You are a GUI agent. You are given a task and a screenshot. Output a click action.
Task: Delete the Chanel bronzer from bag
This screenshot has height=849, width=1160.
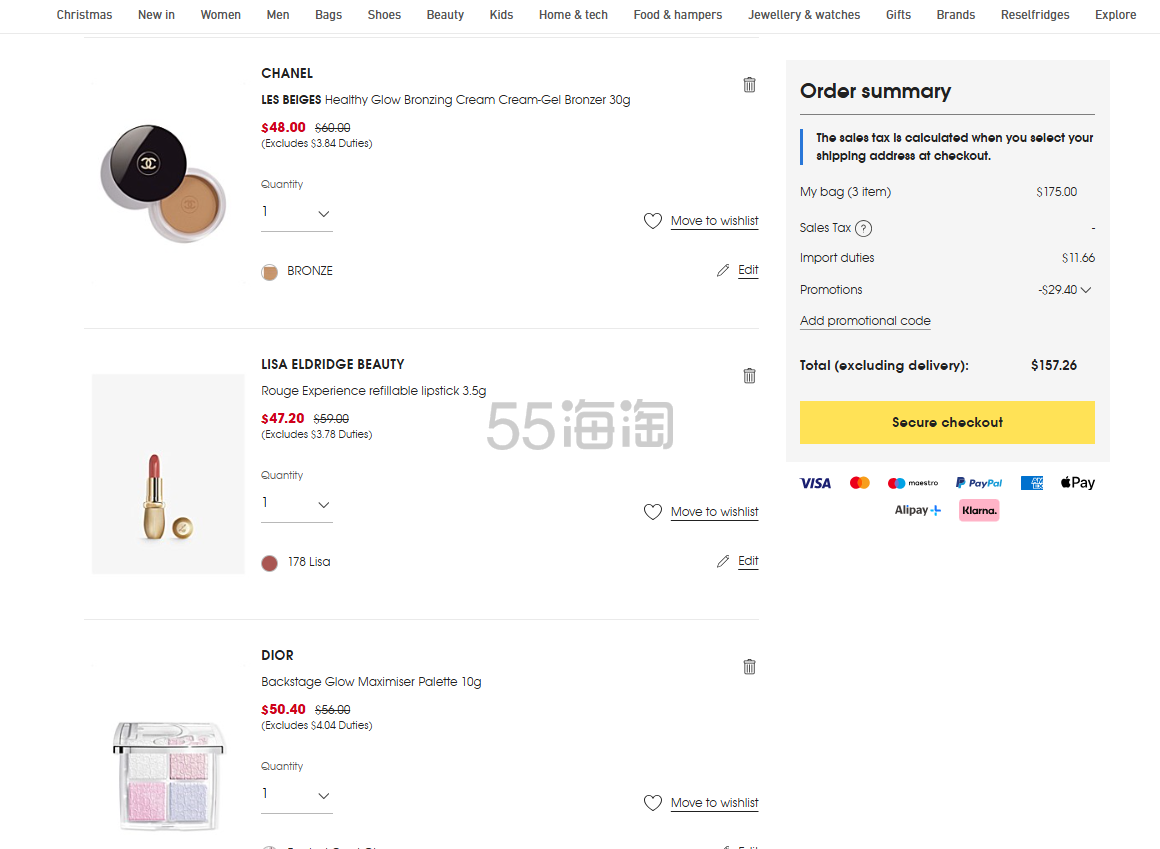pos(749,85)
